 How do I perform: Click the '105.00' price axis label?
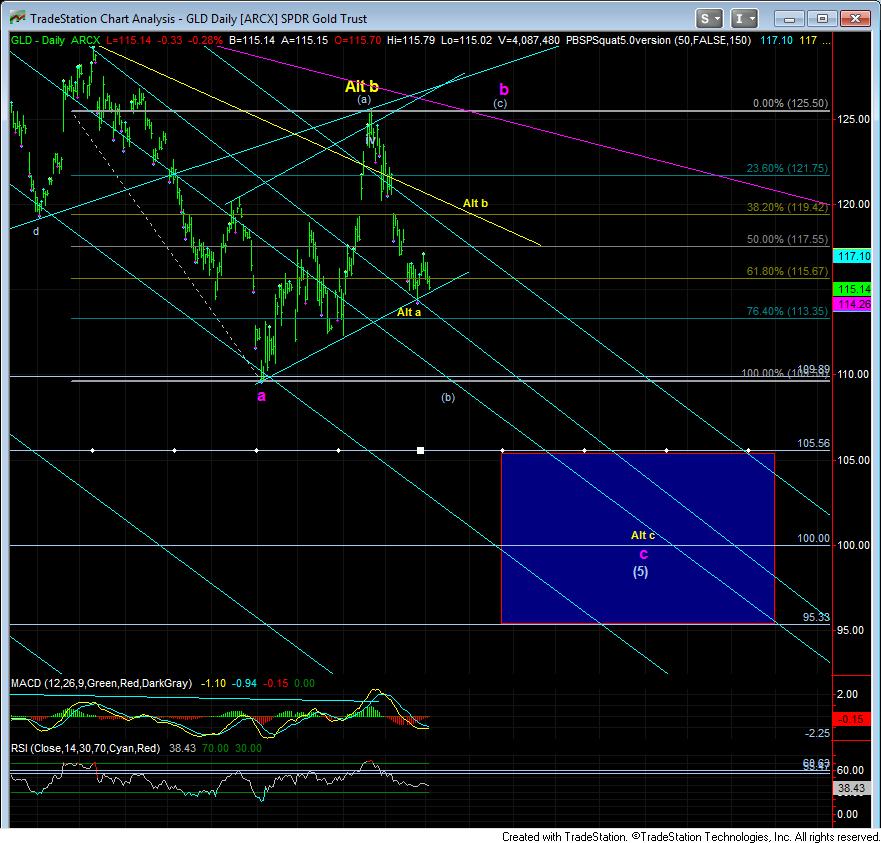click(x=853, y=460)
